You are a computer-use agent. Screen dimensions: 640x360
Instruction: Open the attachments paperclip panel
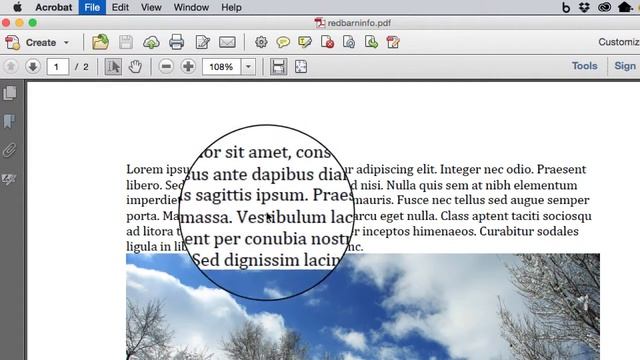(9, 150)
